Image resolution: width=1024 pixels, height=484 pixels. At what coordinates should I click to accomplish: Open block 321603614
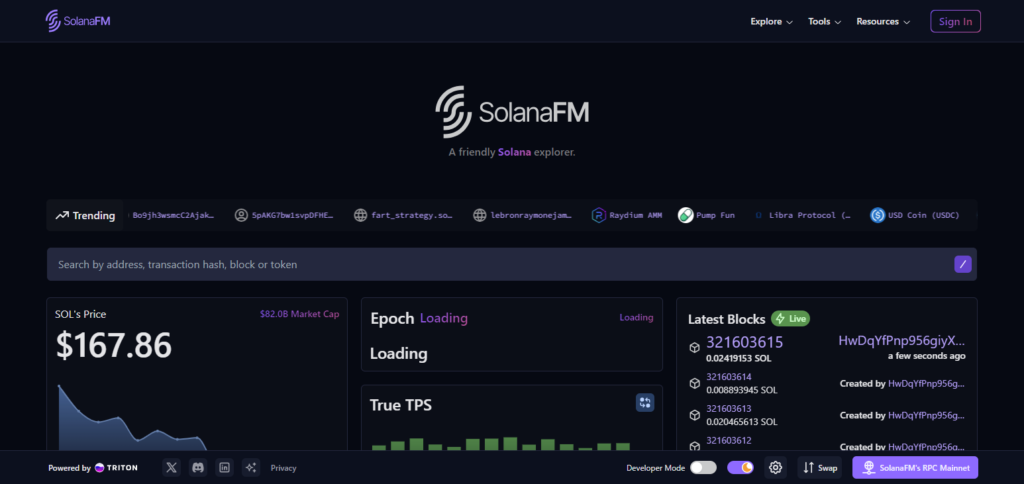tap(728, 377)
